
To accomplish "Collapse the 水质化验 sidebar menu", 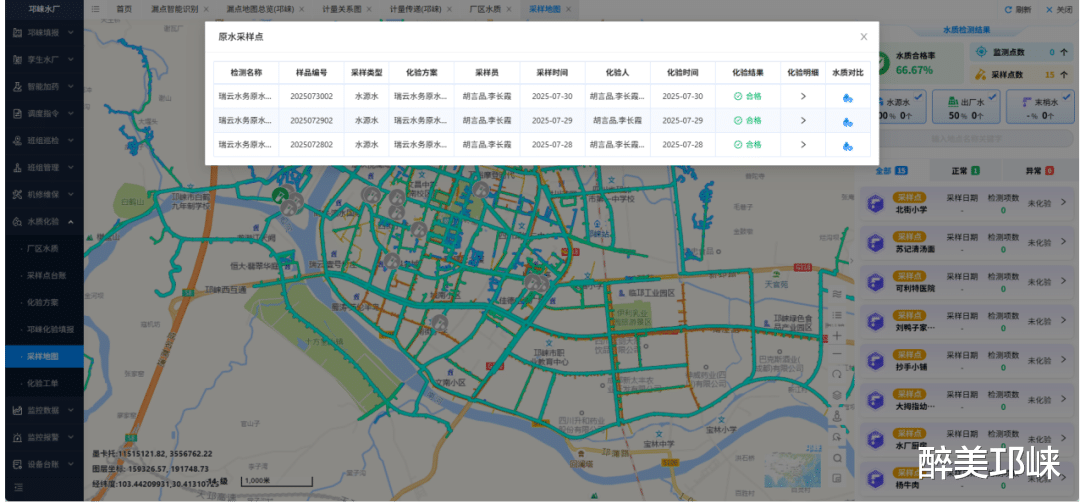I will (44, 222).
